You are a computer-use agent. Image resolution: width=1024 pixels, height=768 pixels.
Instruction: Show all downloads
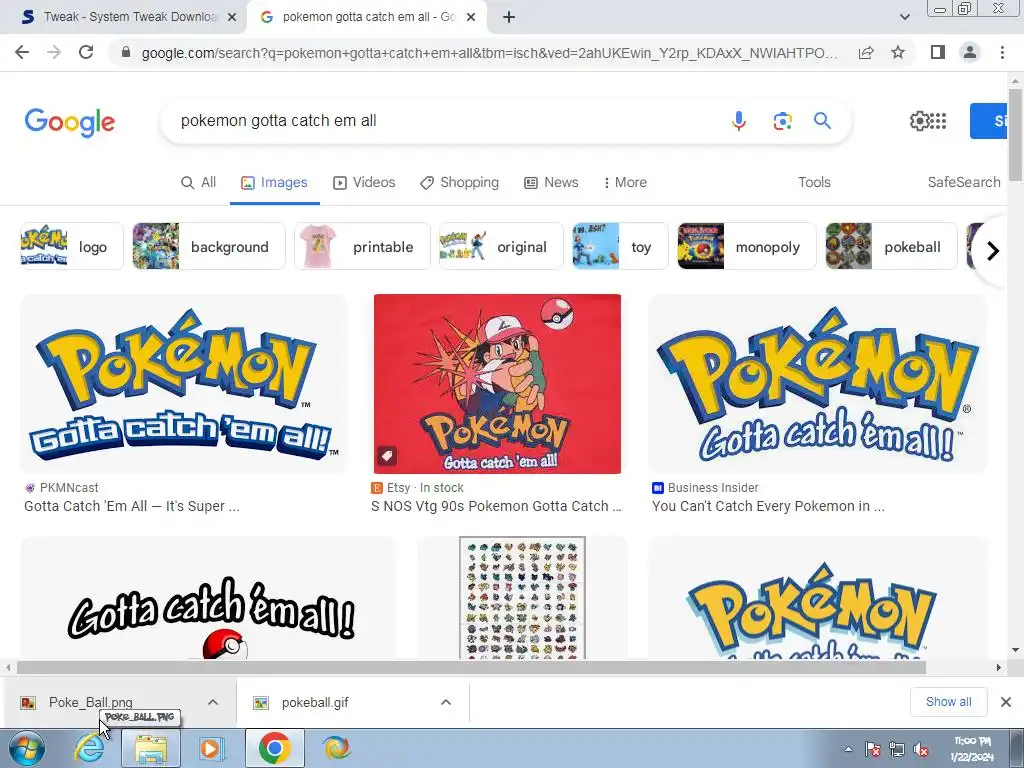point(948,702)
